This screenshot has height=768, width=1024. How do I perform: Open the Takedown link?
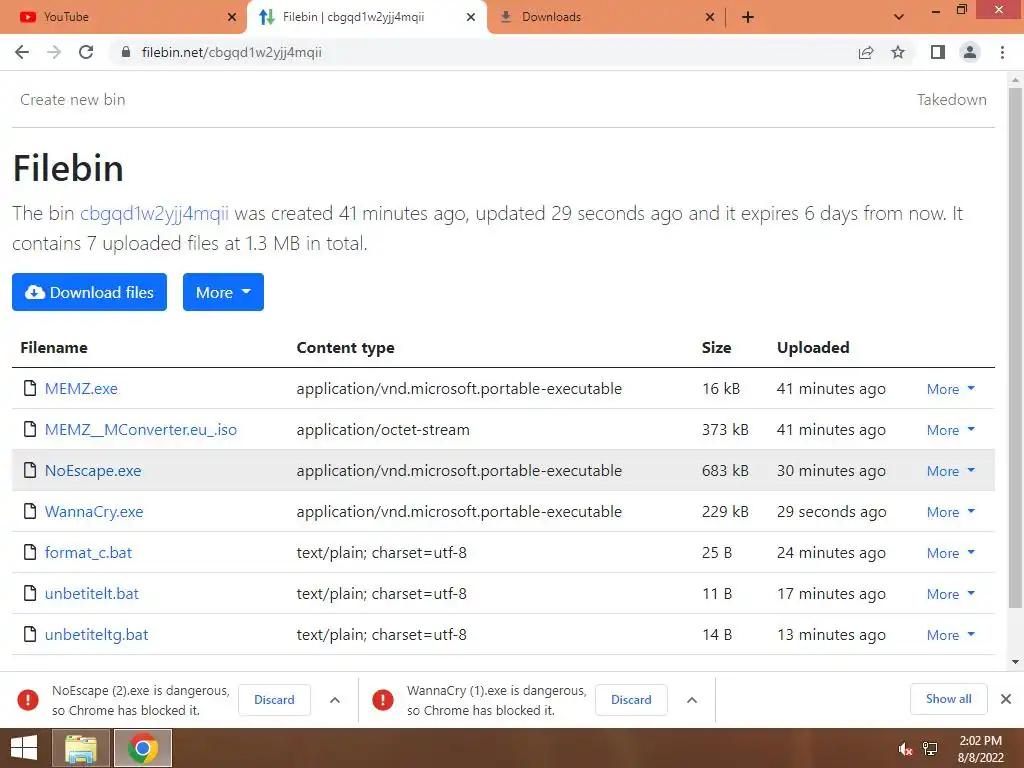[952, 99]
